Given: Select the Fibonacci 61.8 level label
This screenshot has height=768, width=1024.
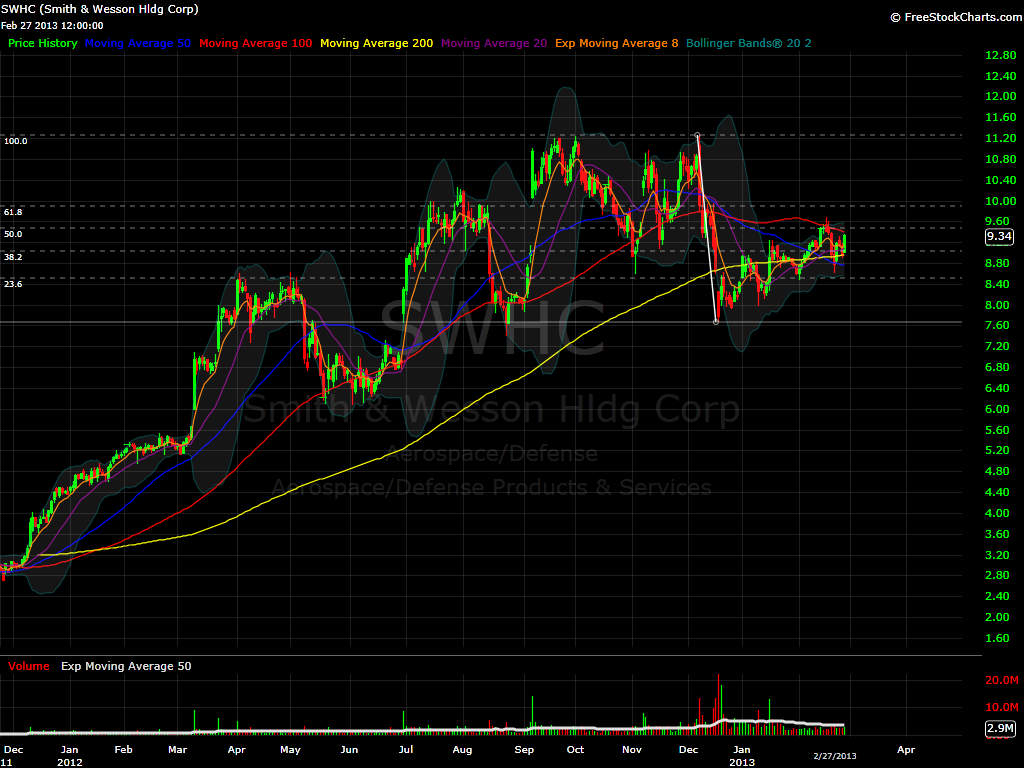Looking at the screenshot, I should coord(13,212).
